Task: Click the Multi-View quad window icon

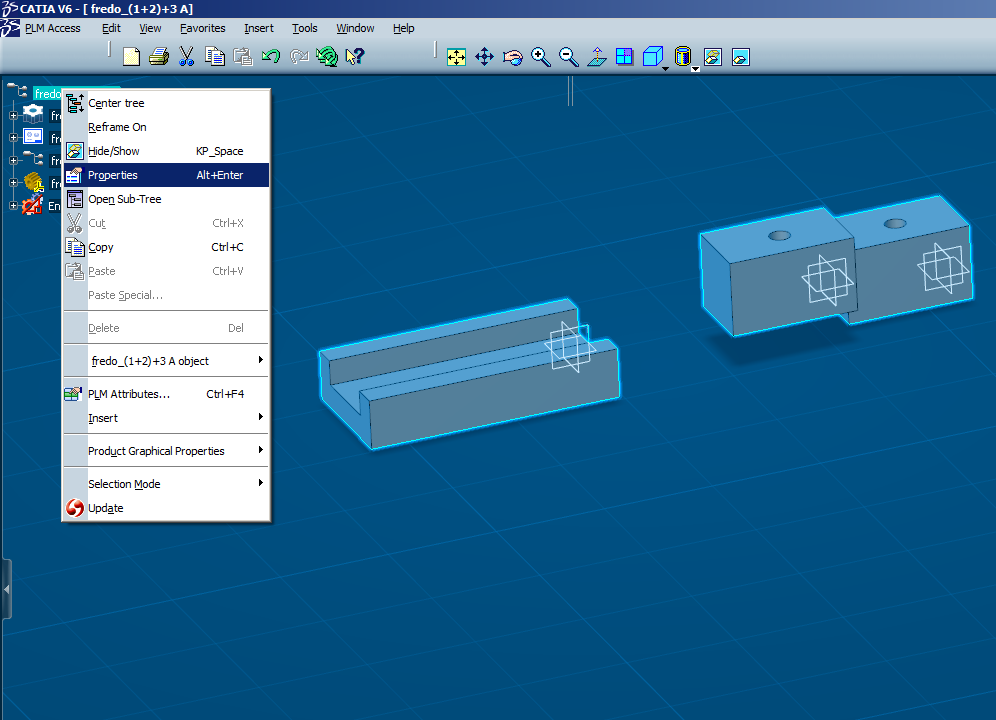Action: pos(624,57)
